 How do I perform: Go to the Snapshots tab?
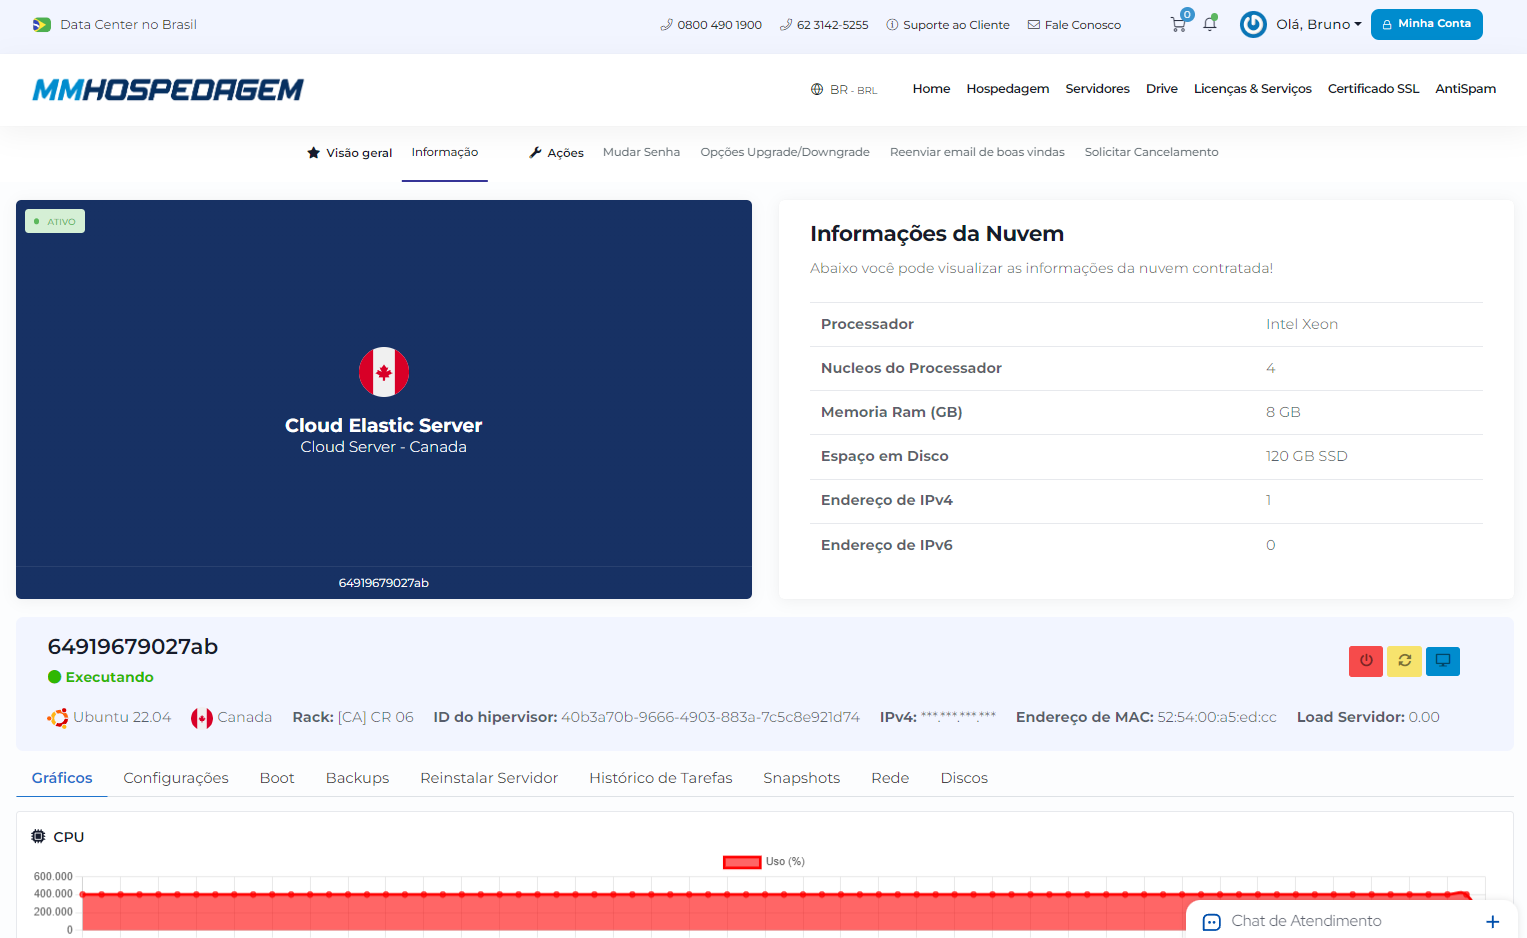(x=801, y=778)
